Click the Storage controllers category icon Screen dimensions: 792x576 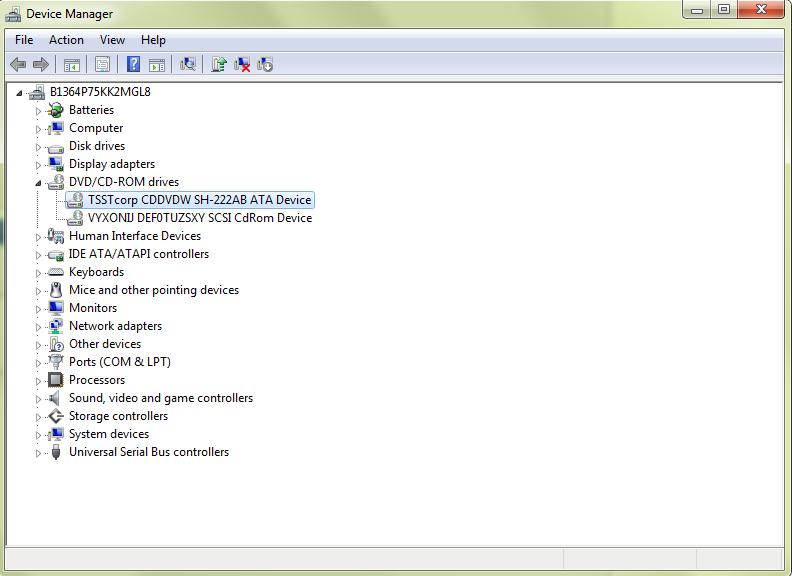pyautogui.click(x=56, y=416)
